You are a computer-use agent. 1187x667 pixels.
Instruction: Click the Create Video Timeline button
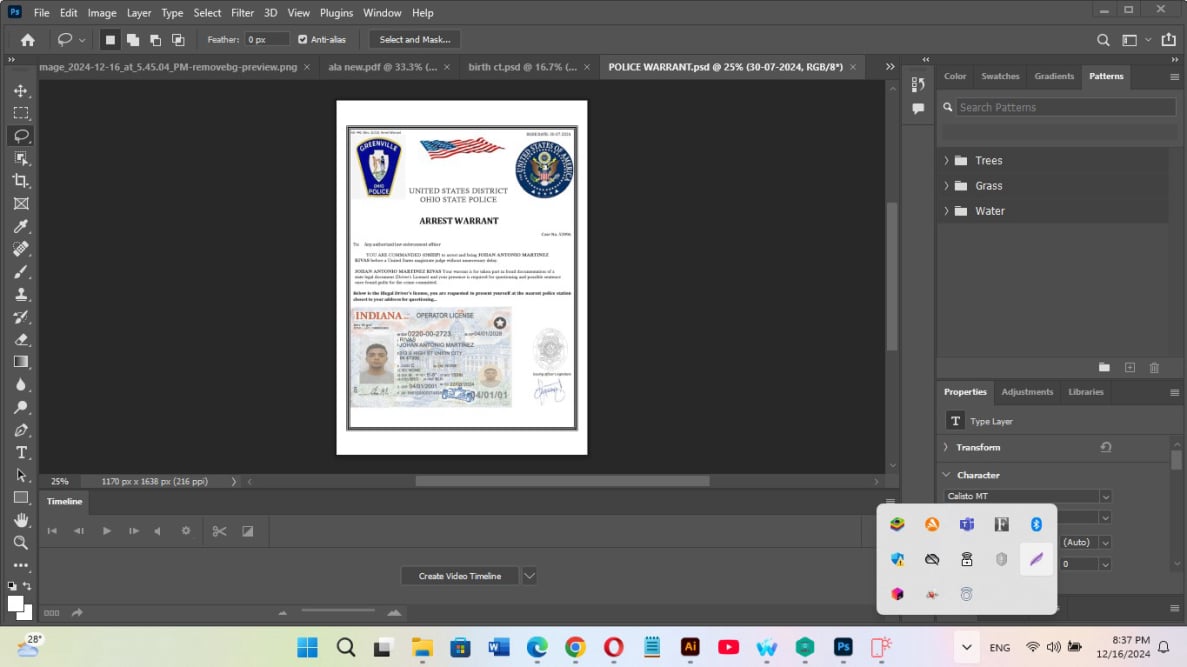click(x=460, y=576)
